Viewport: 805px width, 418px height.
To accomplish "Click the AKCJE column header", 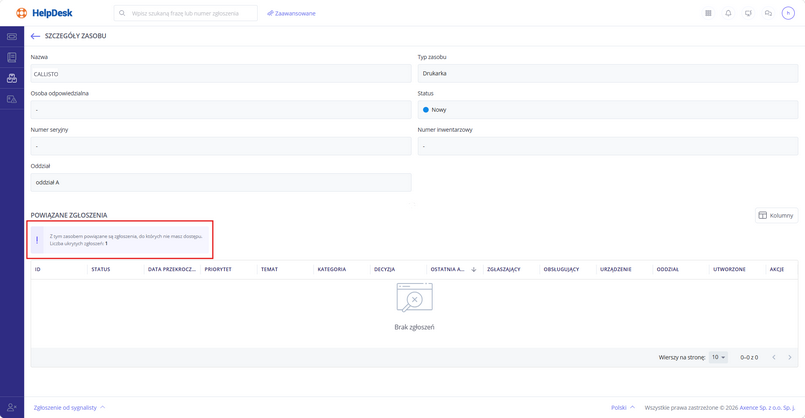I will pyautogui.click(x=777, y=269).
